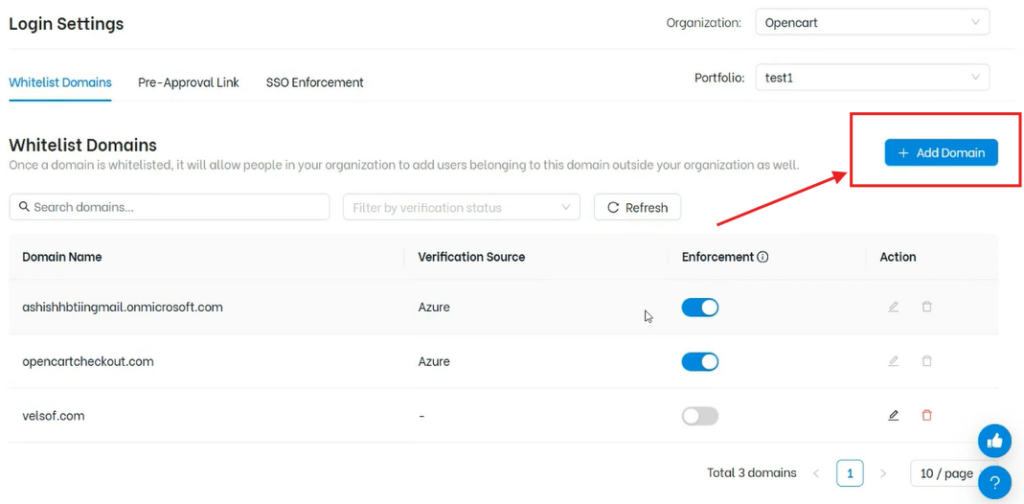Open the help question mark icon

pyautogui.click(x=994, y=482)
